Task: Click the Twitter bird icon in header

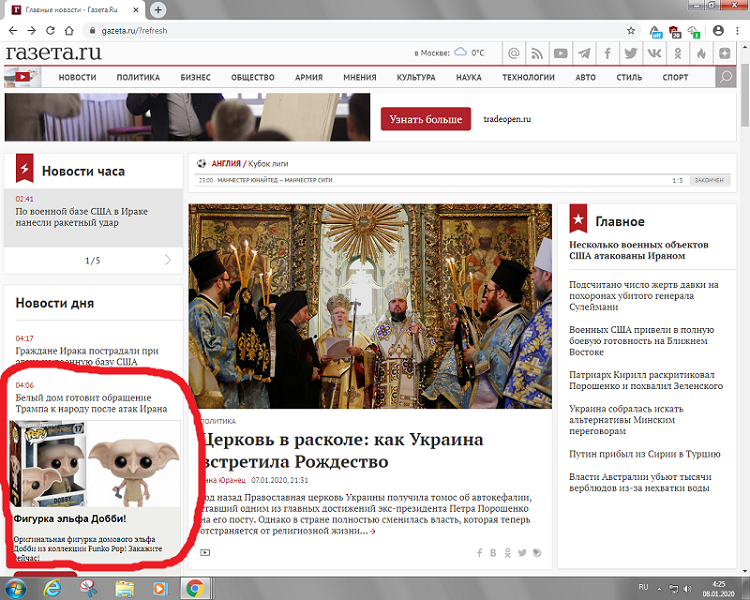Action: [630, 53]
